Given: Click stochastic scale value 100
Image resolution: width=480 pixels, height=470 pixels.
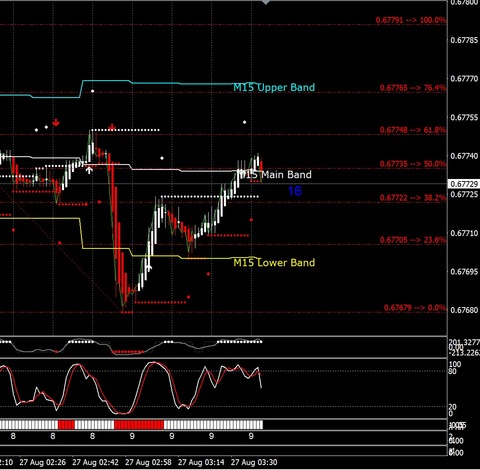Looking at the screenshot, I should coord(455,364).
